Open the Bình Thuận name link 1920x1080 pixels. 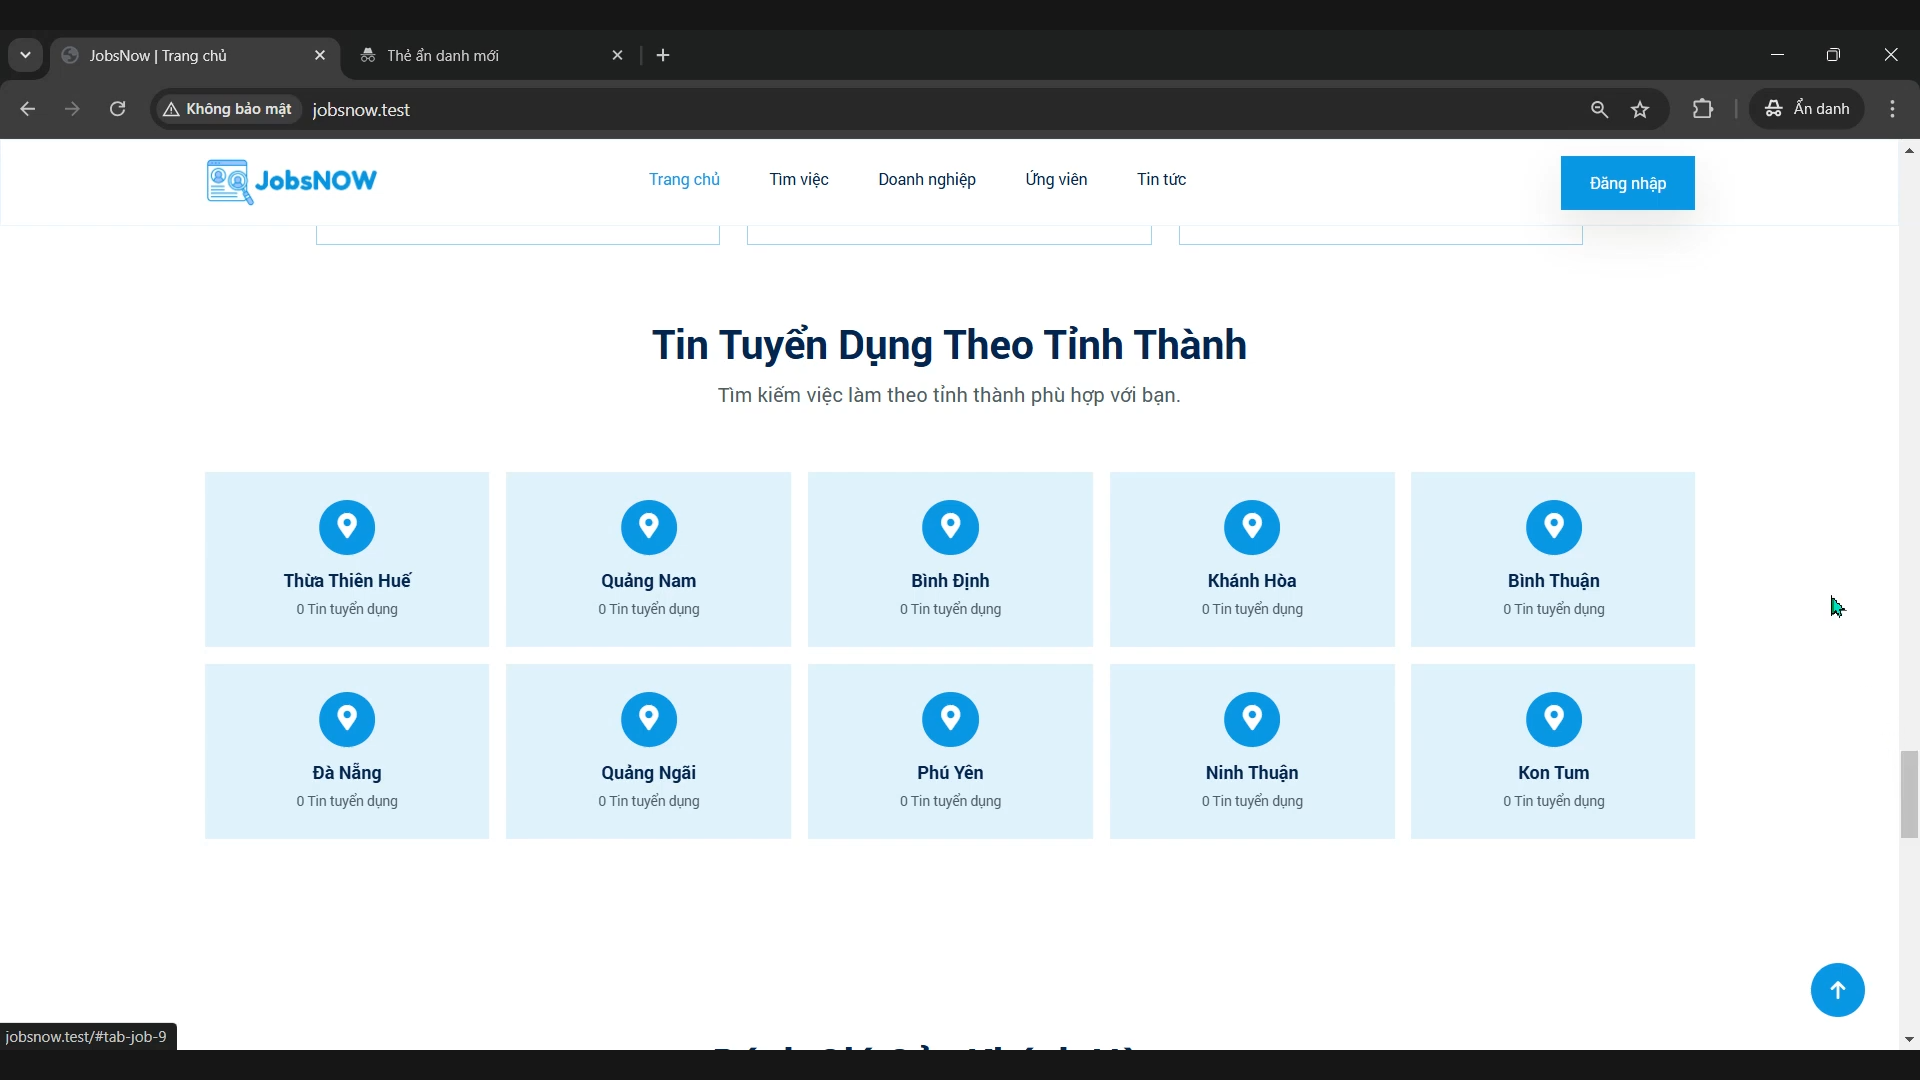(1554, 581)
